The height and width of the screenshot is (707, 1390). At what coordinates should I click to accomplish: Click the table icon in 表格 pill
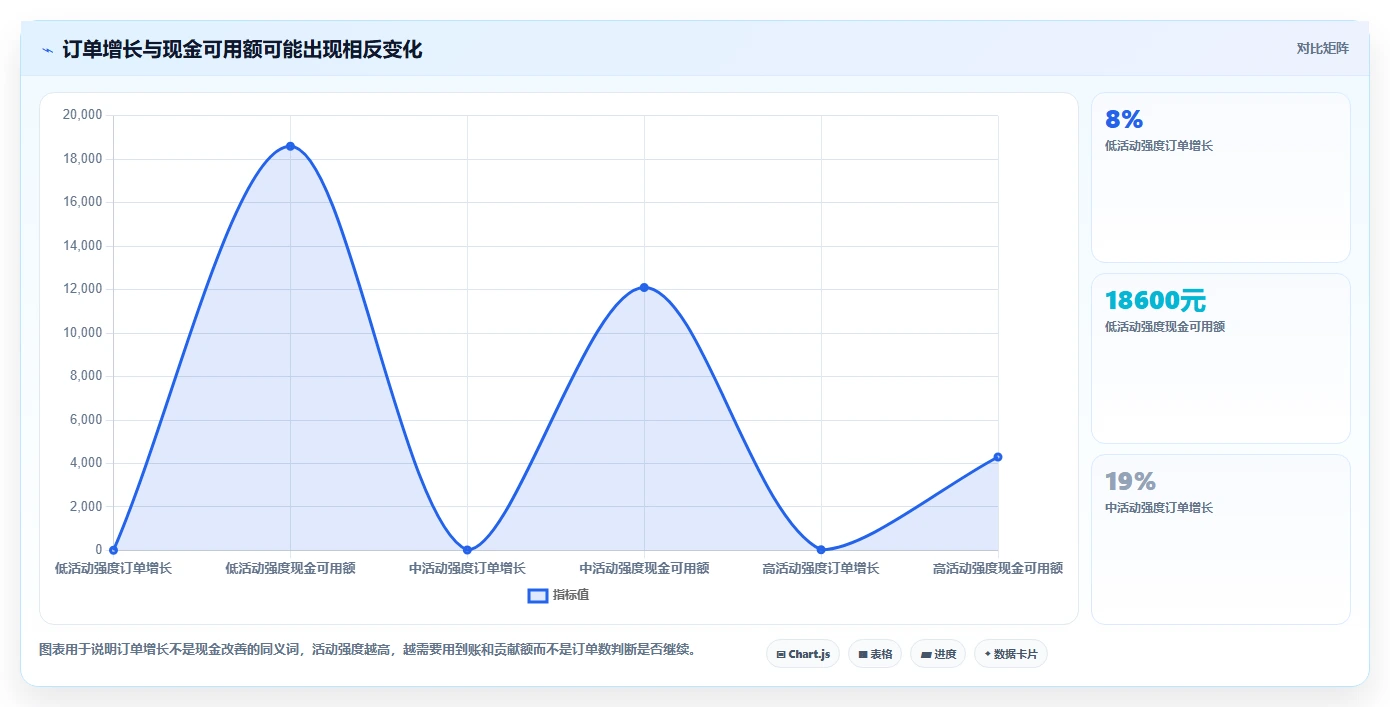(x=863, y=655)
